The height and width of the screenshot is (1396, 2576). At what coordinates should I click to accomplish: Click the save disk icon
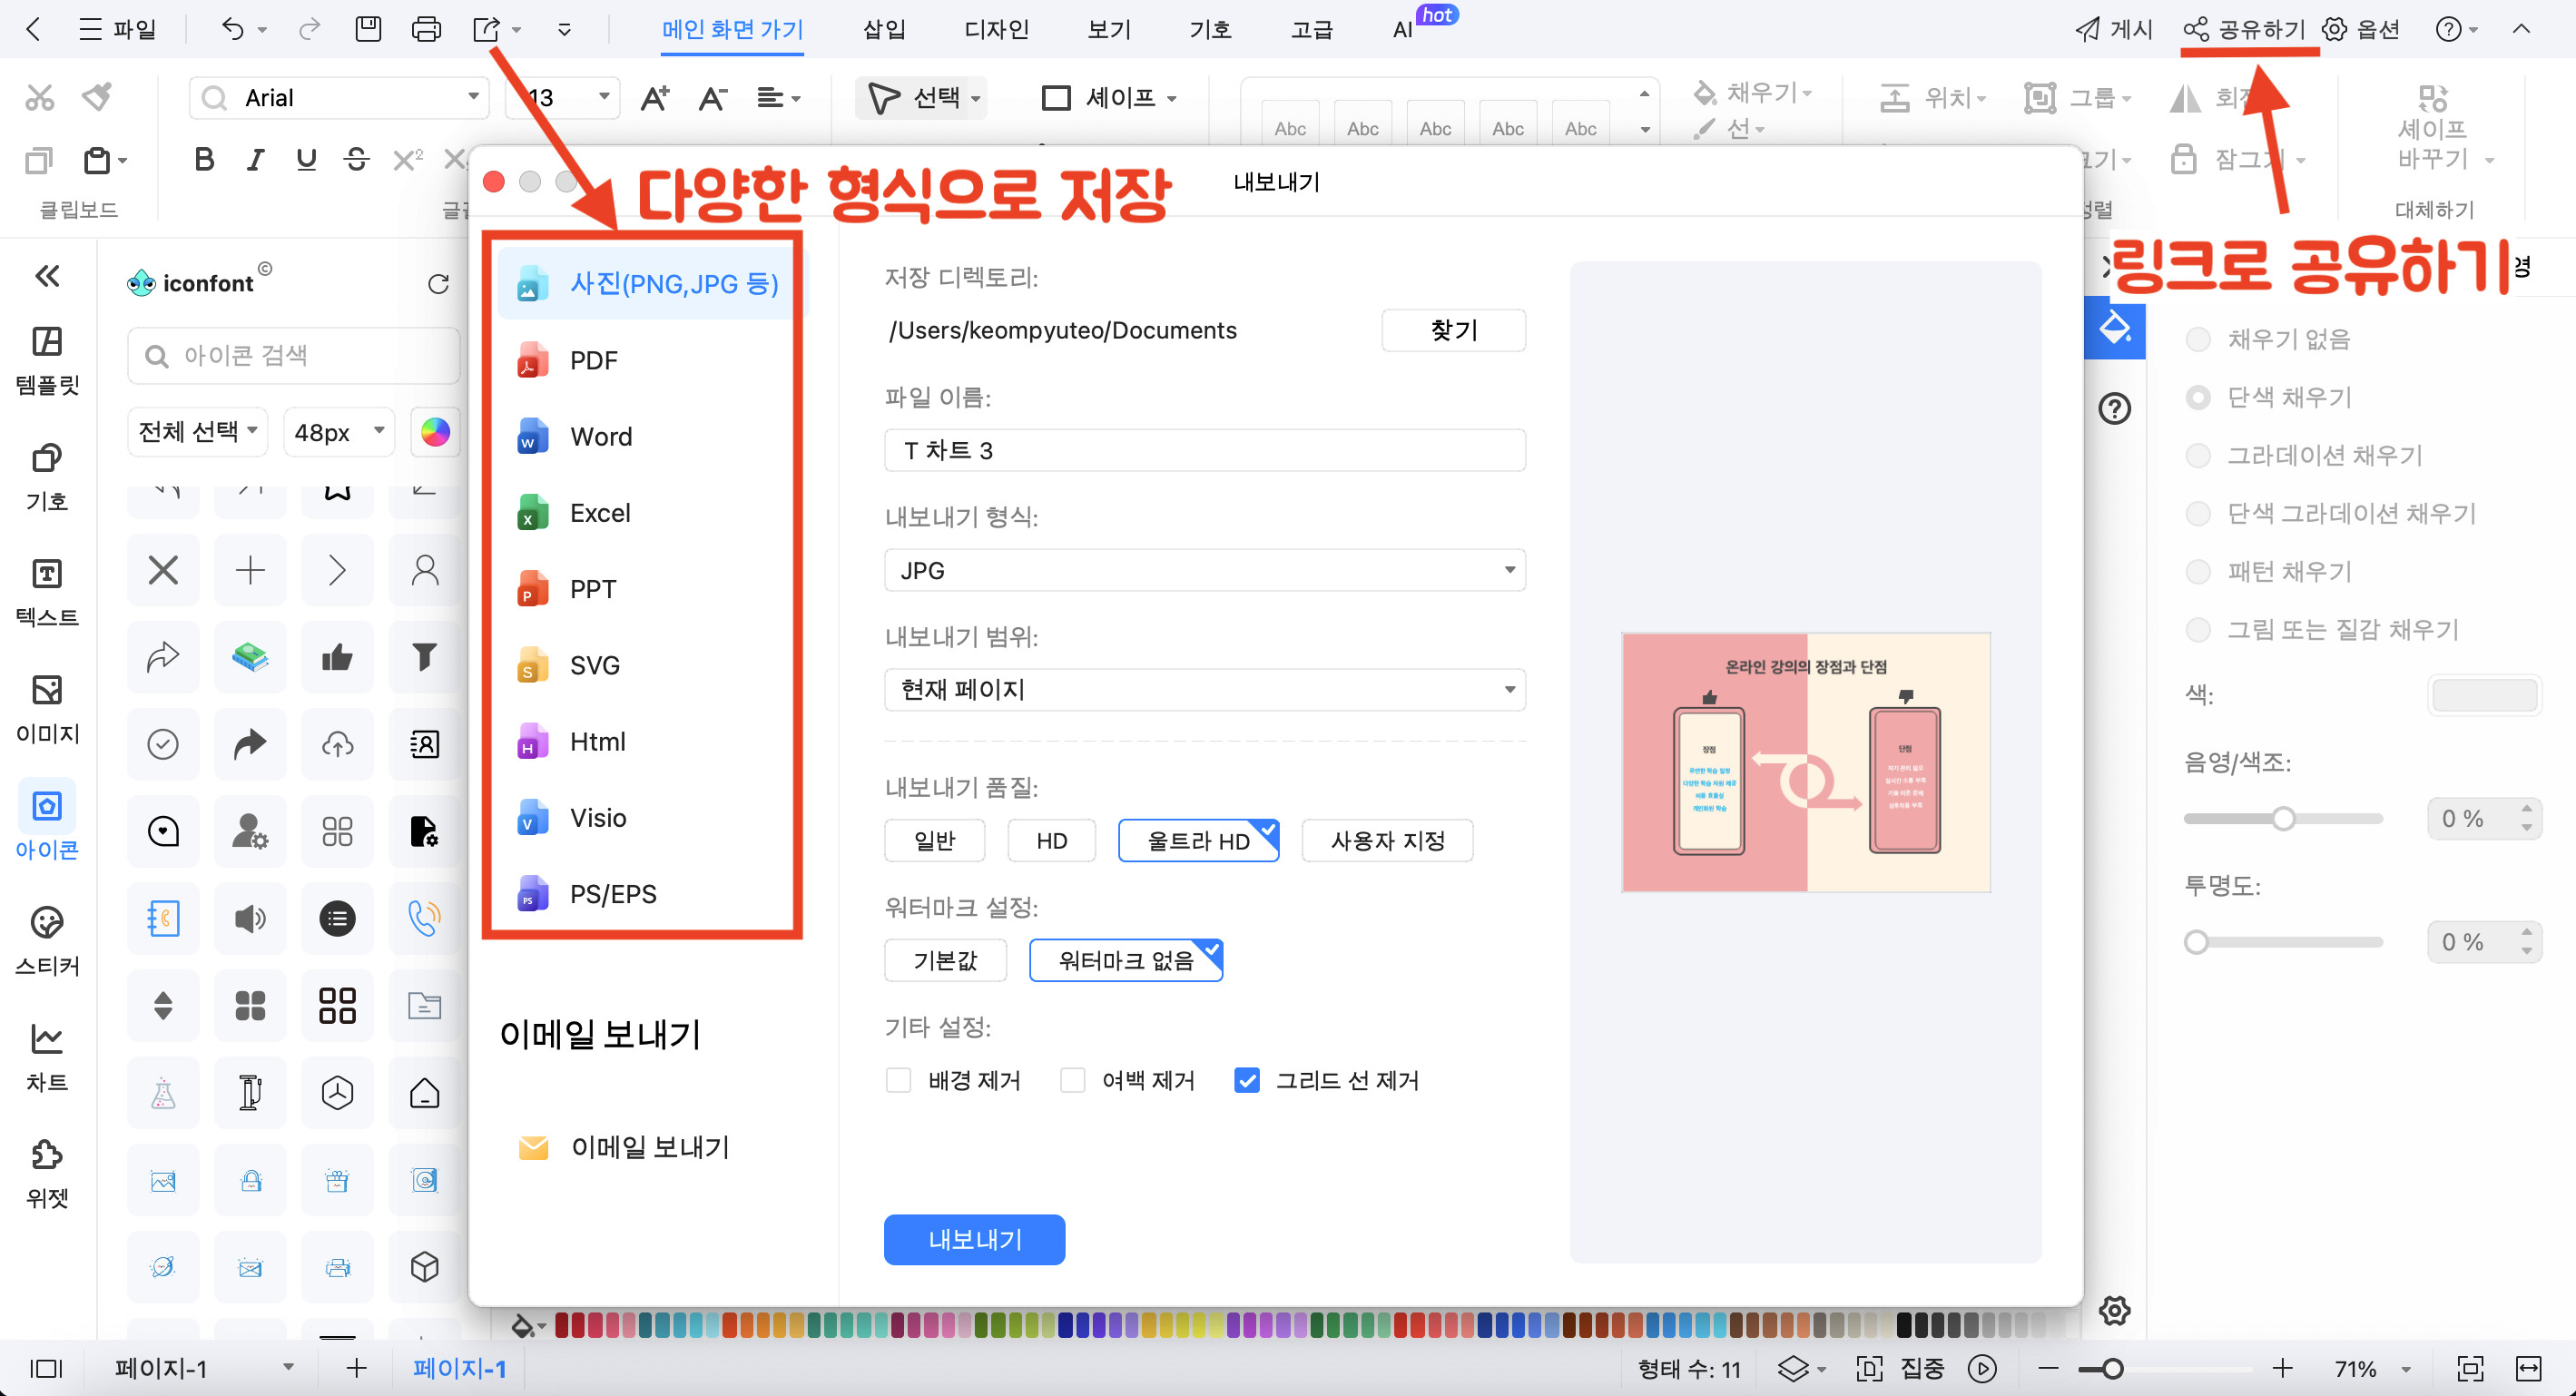[x=368, y=29]
